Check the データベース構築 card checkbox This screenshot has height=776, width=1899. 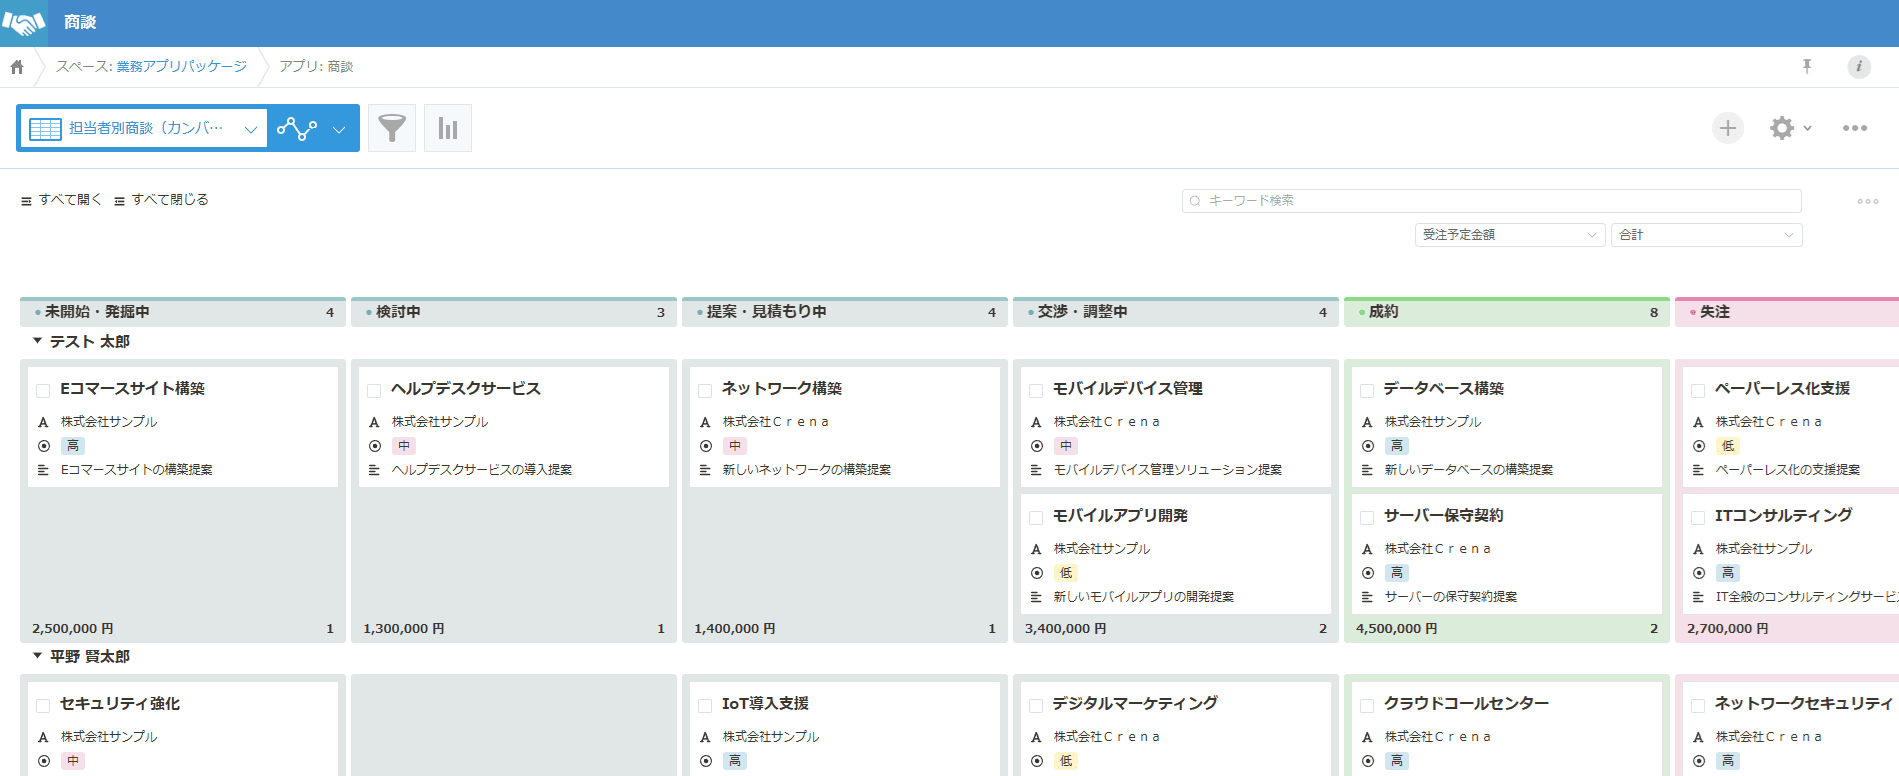pyautogui.click(x=1367, y=391)
